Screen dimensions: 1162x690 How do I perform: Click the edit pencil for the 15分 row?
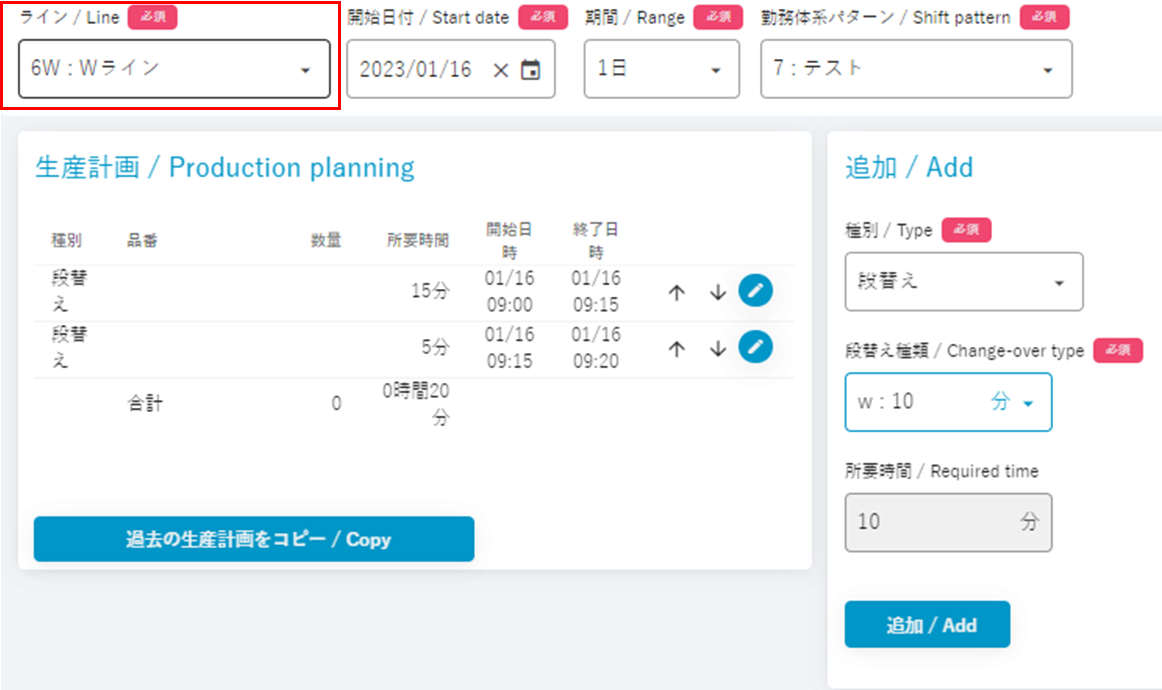[x=756, y=292]
